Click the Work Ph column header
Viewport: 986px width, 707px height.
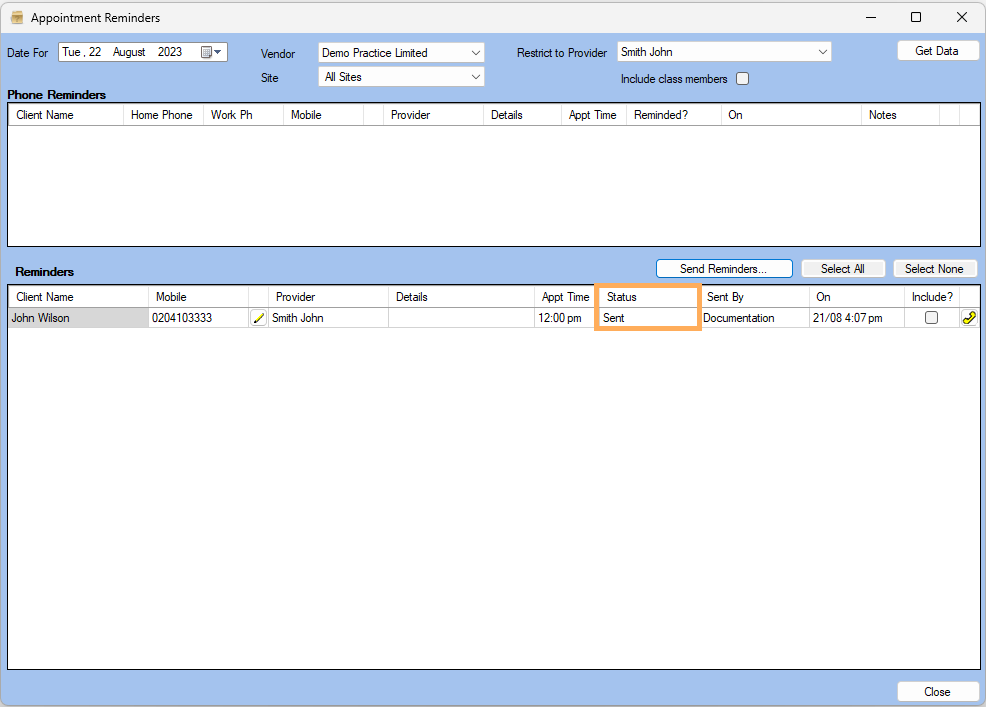(243, 115)
